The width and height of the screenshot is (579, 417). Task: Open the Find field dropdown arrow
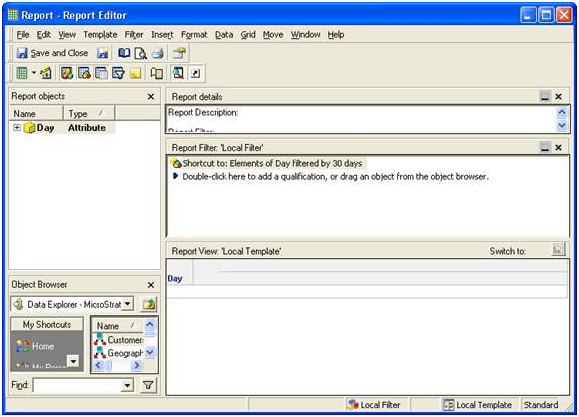[x=127, y=386]
